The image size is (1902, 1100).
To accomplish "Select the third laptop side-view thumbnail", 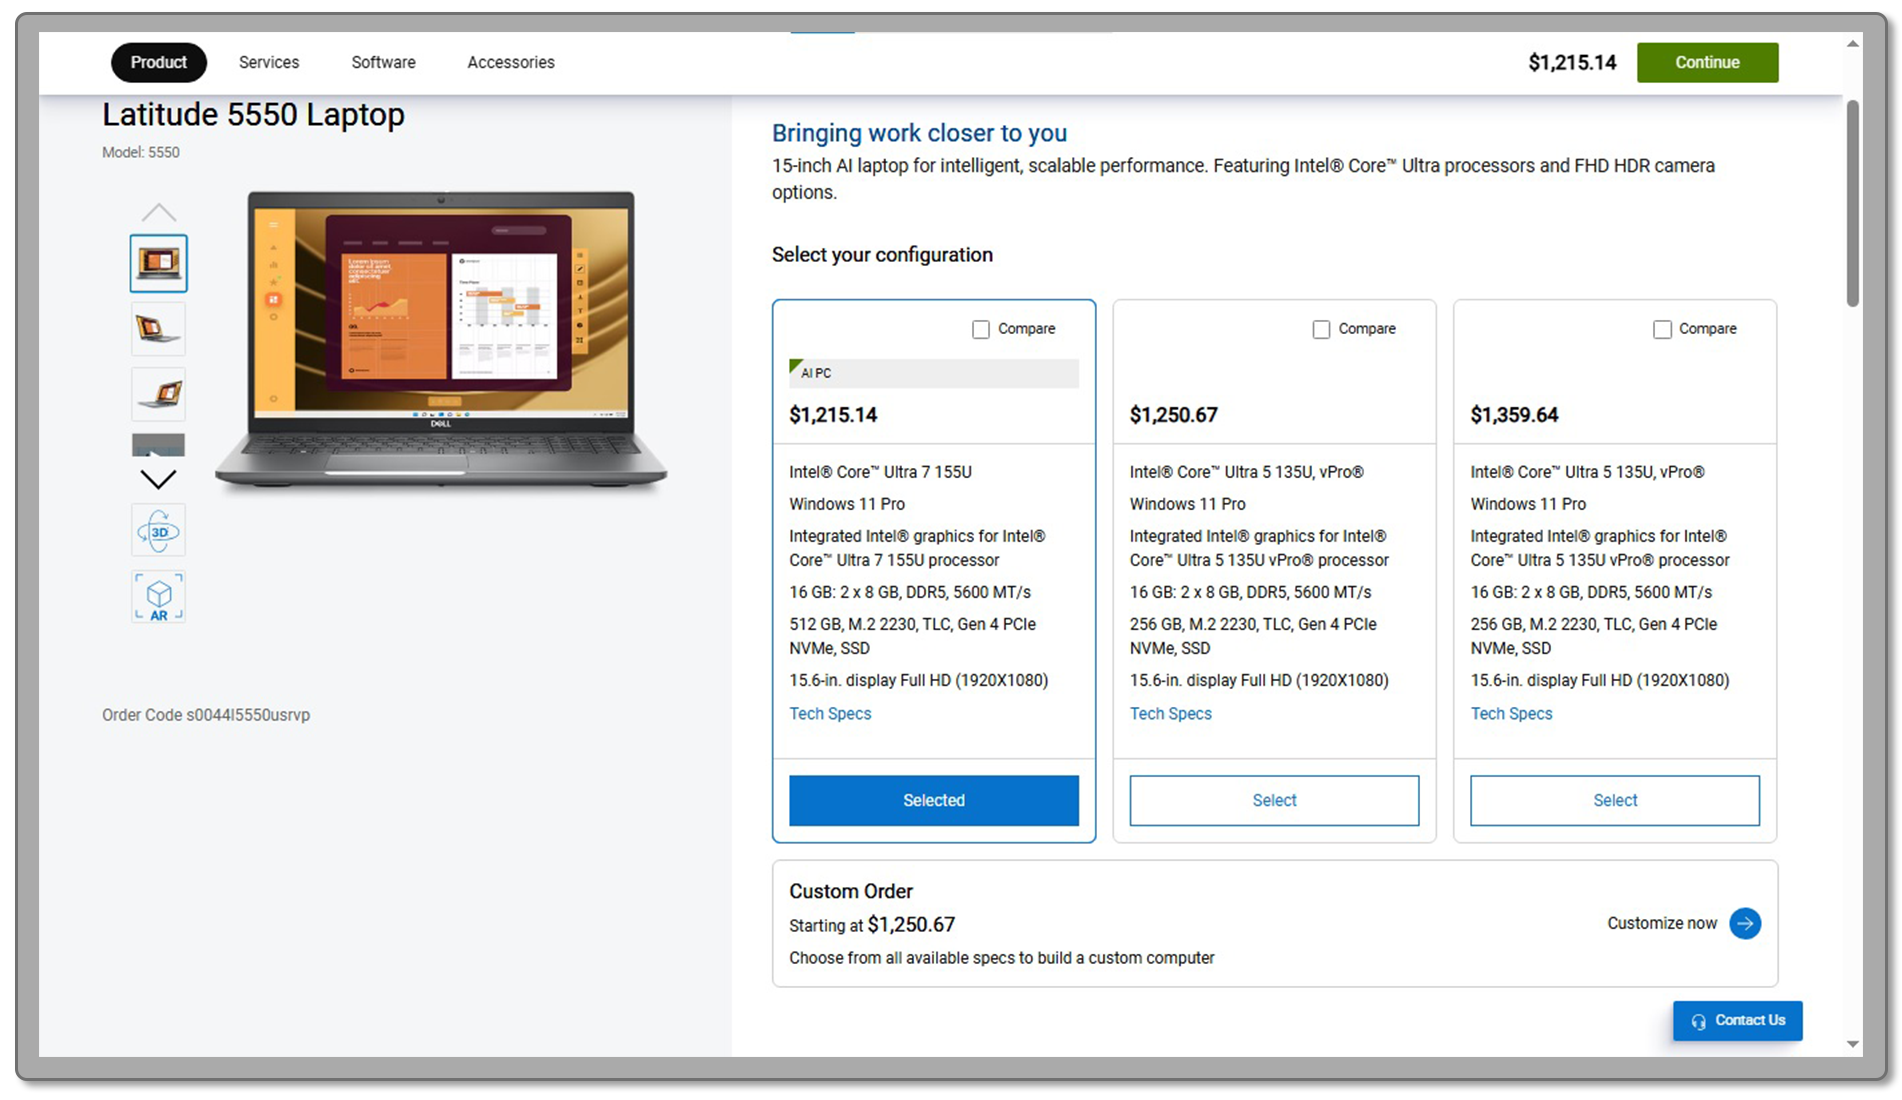I will click(158, 395).
